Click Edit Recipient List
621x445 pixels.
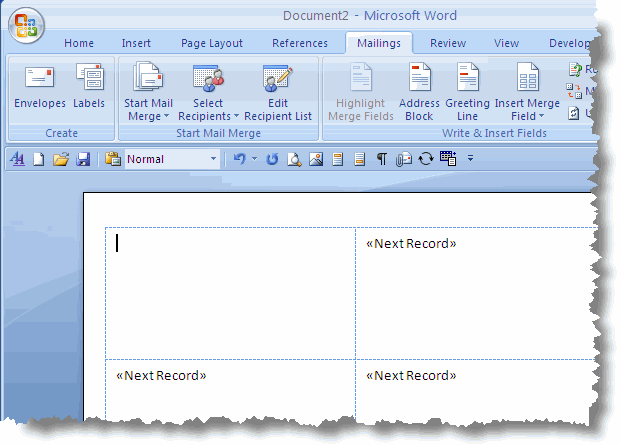[278, 92]
